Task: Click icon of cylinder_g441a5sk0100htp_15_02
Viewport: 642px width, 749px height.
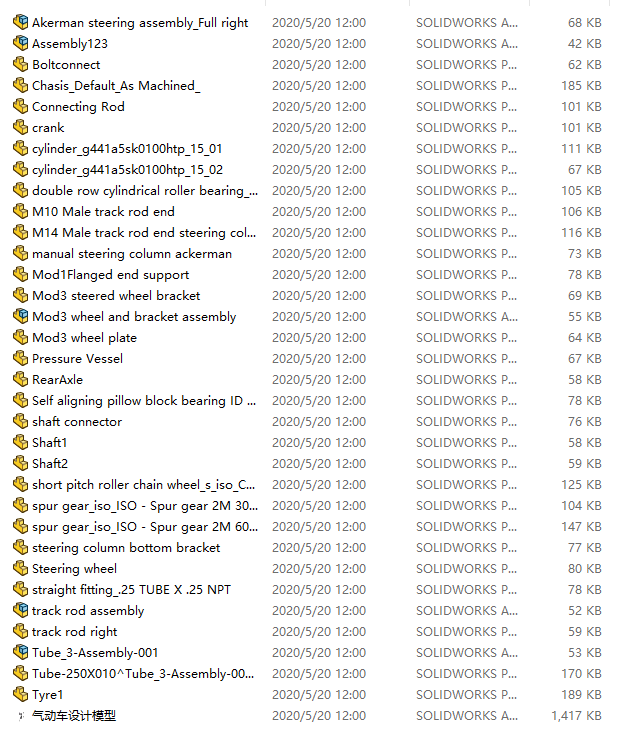Action: point(21,169)
